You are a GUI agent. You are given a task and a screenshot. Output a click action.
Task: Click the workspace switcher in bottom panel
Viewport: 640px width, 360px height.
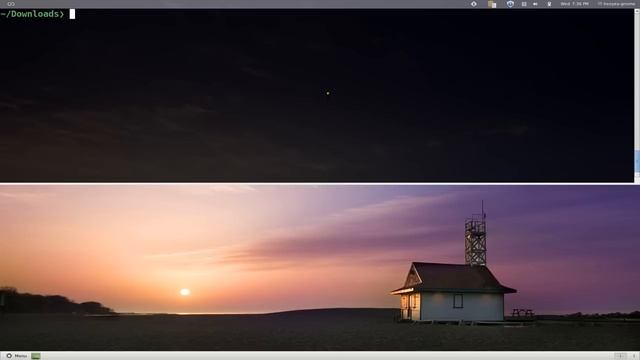click(620, 356)
